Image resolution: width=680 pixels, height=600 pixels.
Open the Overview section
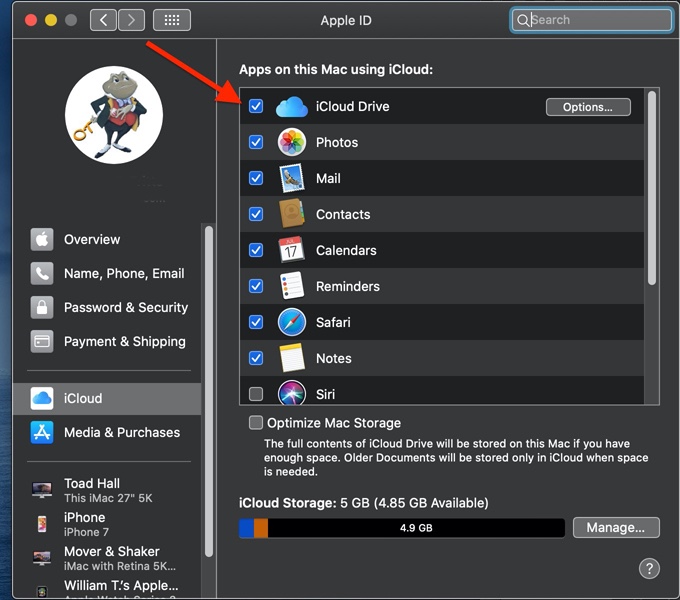[x=107, y=239]
